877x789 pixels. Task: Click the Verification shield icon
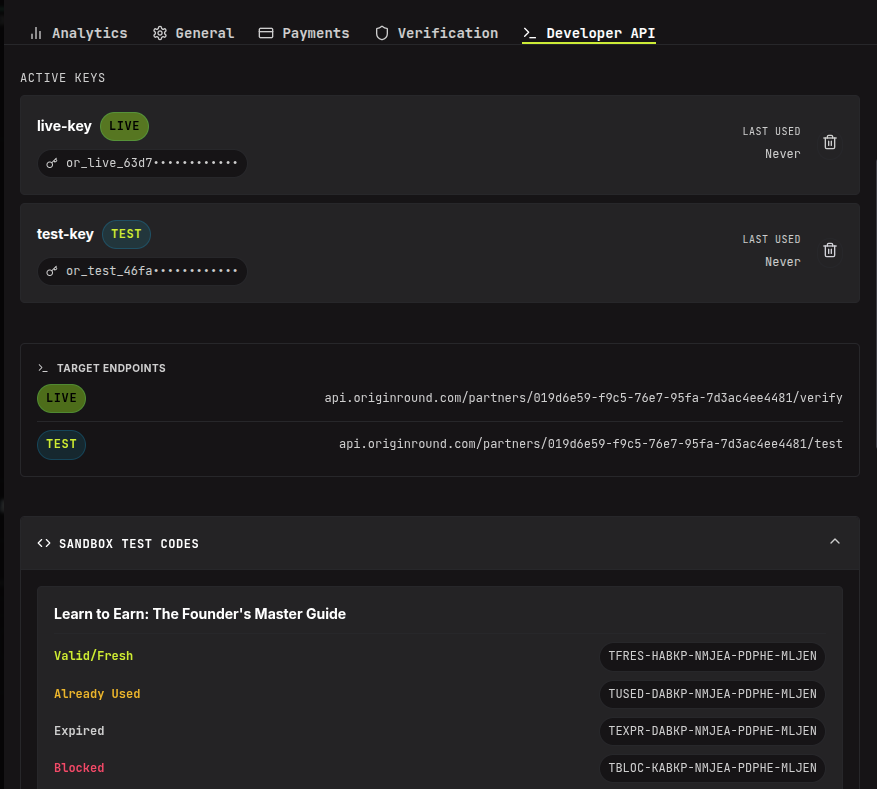click(x=382, y=33)
